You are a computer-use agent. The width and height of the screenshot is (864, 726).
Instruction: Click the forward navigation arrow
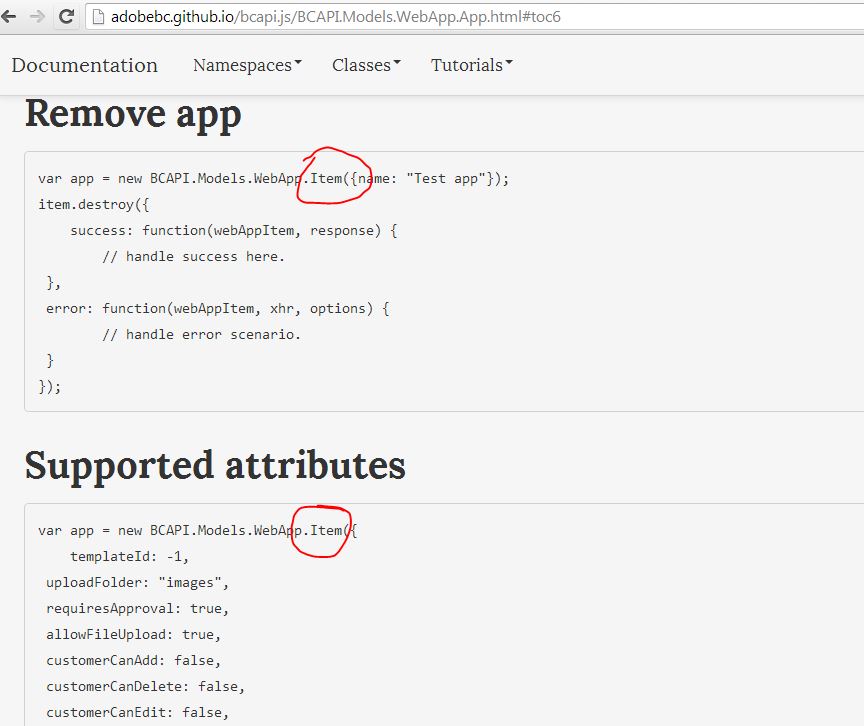pyautogui.click(x=42, y=16)
